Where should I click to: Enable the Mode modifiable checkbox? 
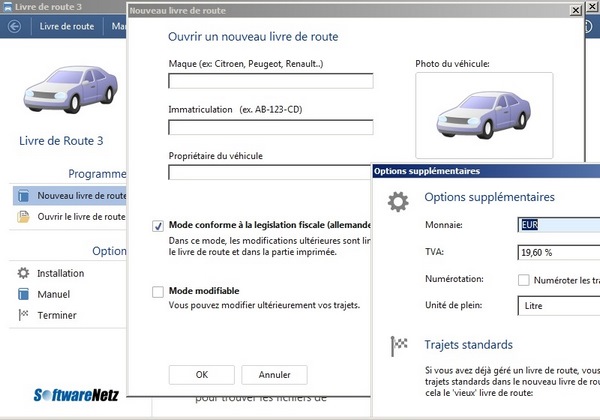158,292
